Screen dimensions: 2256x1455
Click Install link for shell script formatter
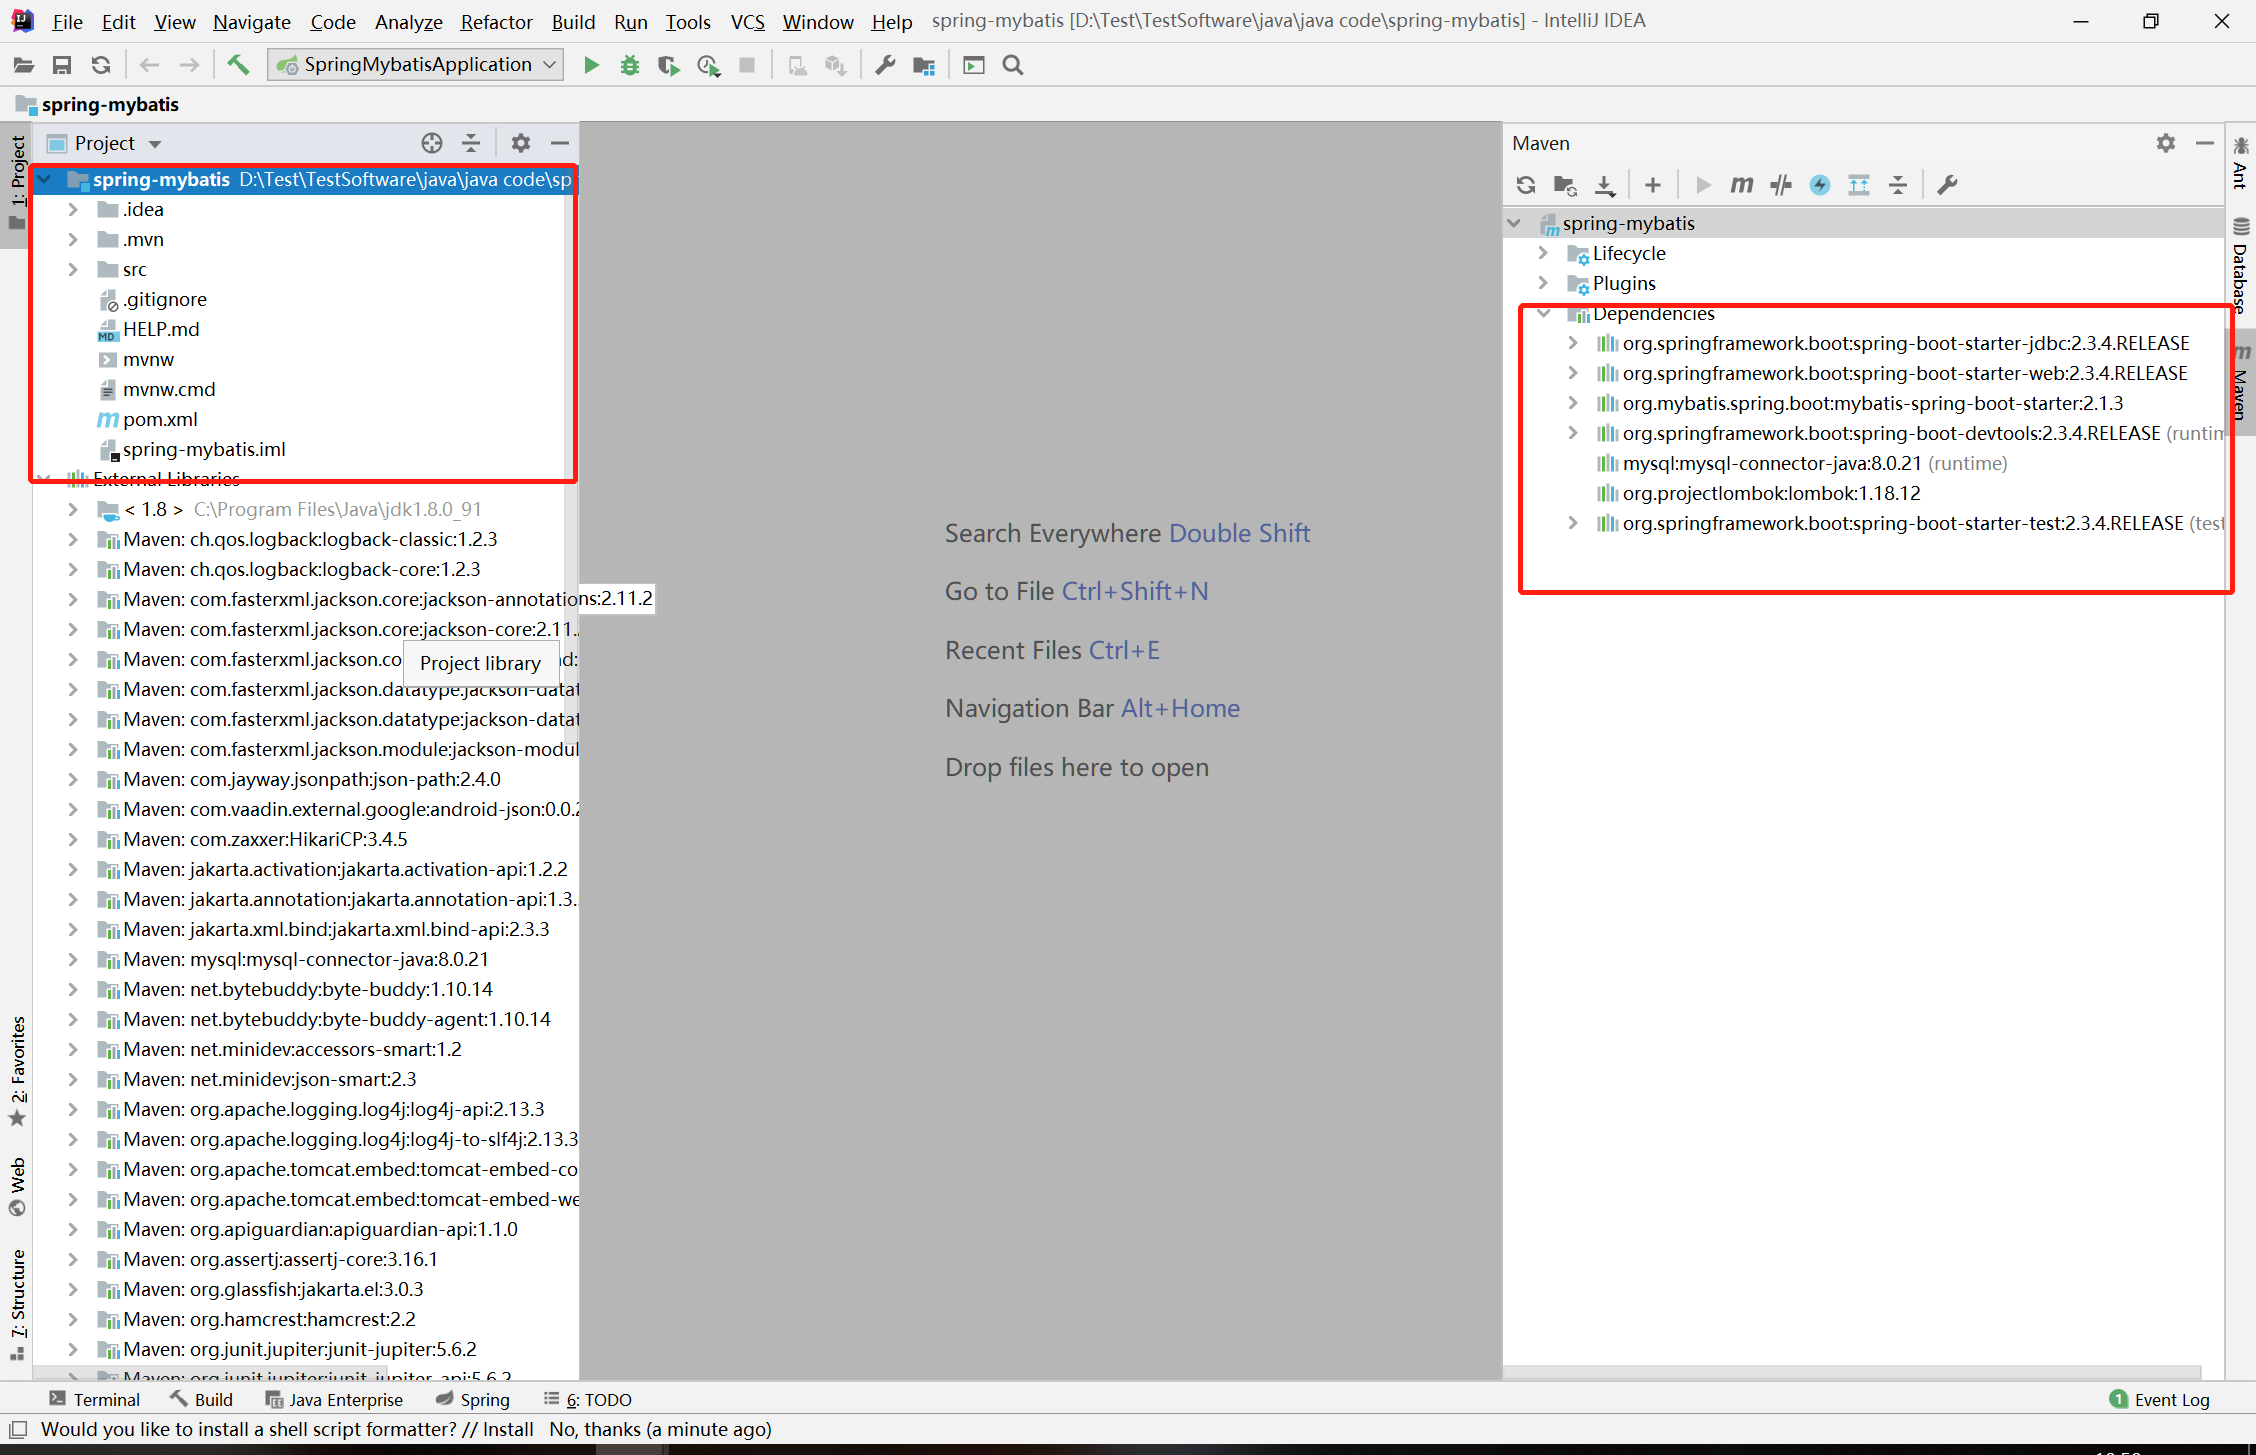(507, 1429)
